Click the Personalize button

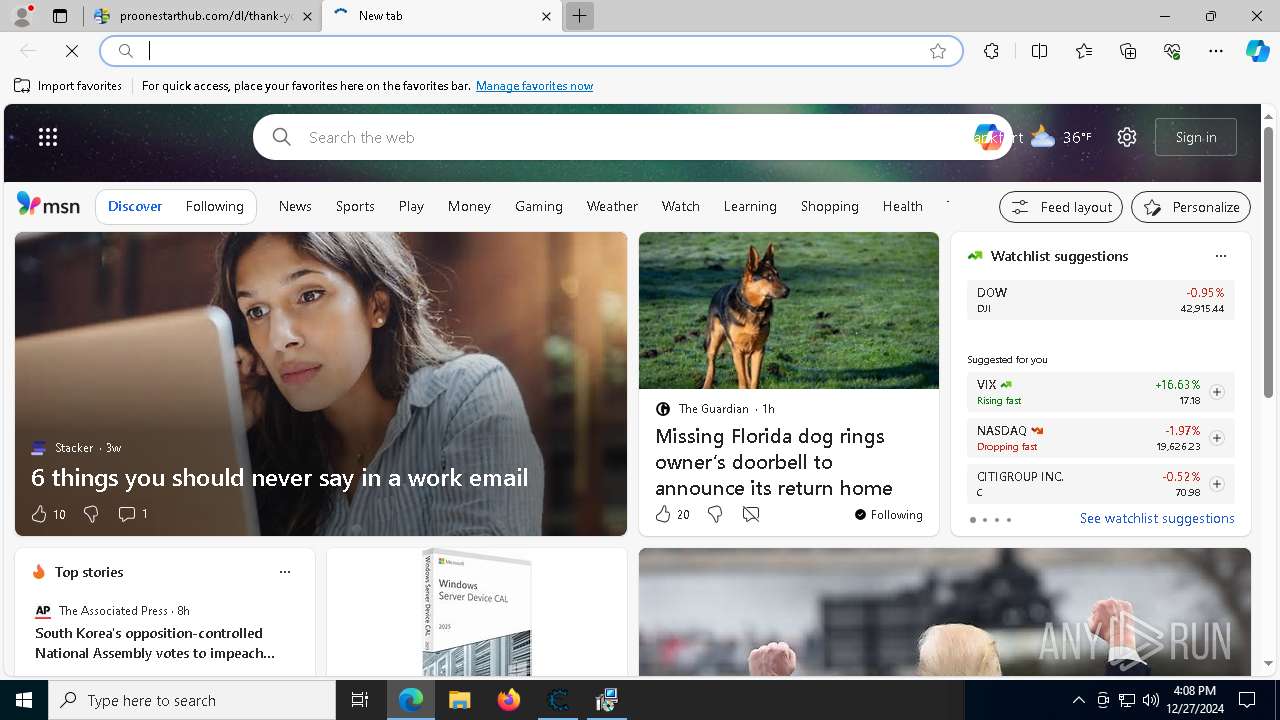click(1191, 207)
